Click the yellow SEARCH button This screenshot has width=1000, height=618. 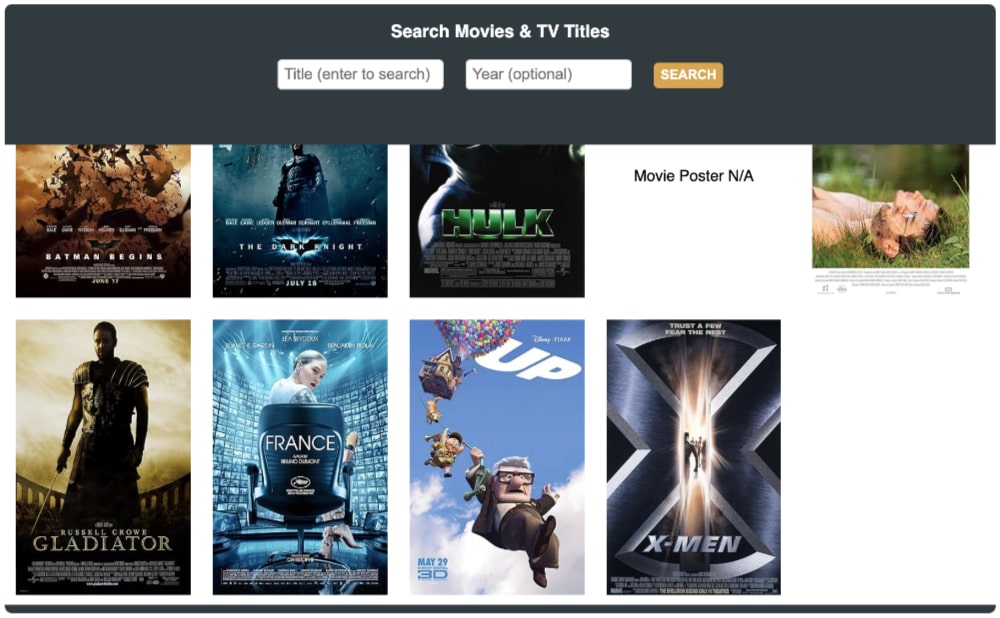(688, 75)
